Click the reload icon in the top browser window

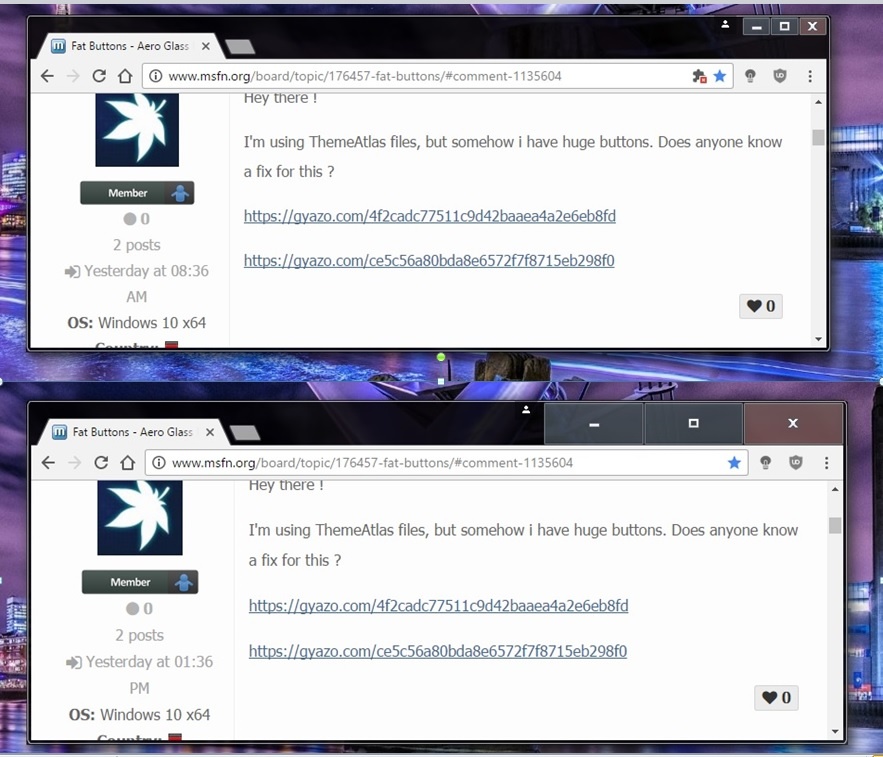99,76
